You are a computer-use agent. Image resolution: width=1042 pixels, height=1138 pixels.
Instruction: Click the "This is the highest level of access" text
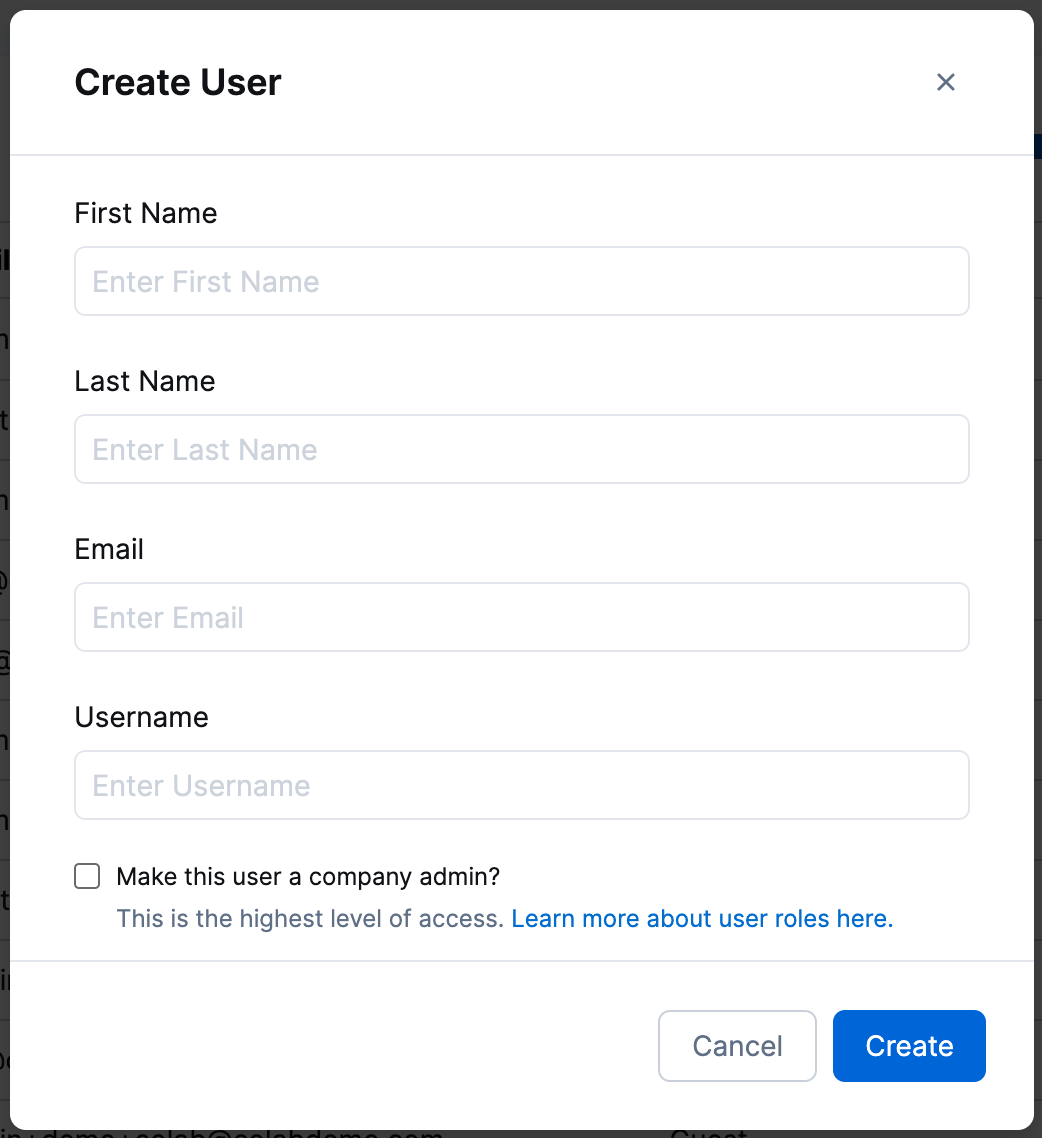(310, 918)
